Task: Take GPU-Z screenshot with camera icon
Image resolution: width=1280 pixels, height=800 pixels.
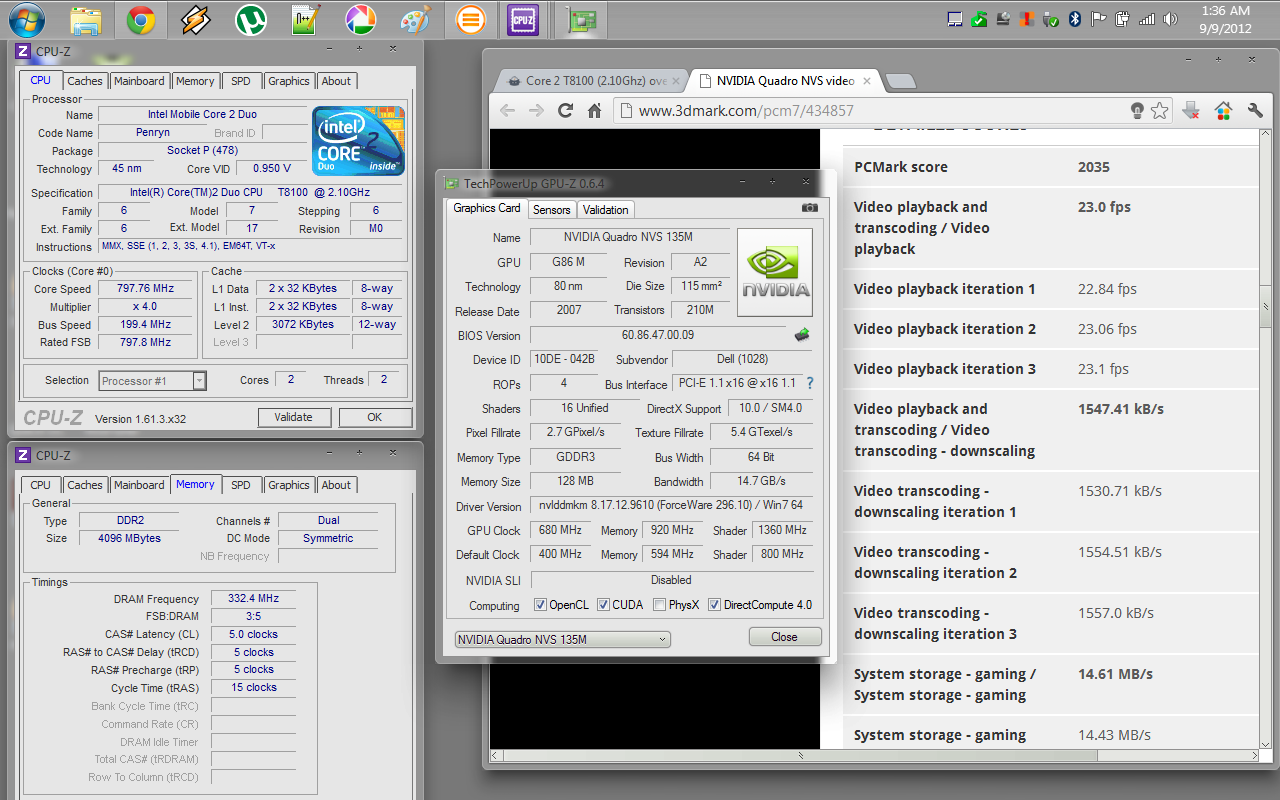Action: 810,208
